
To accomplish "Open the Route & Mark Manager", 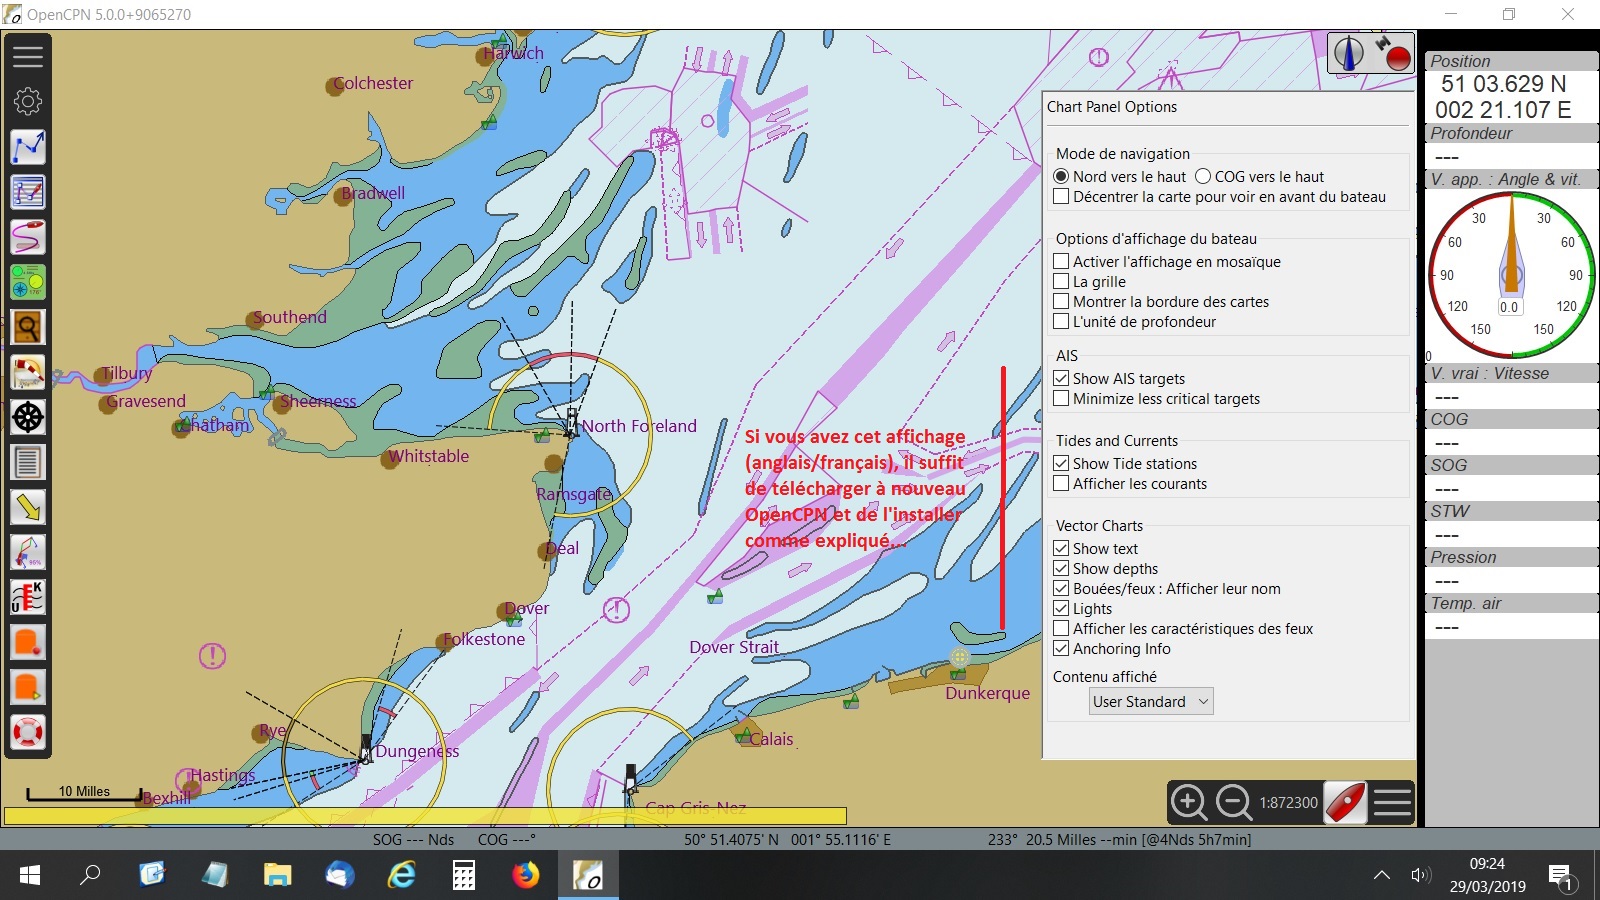I will [28, 192].
